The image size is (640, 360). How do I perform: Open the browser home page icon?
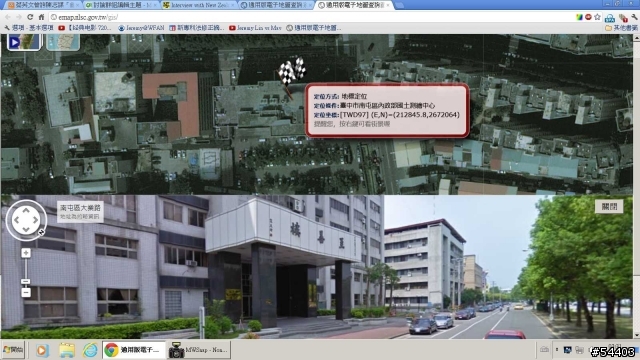tap(41, 17)
